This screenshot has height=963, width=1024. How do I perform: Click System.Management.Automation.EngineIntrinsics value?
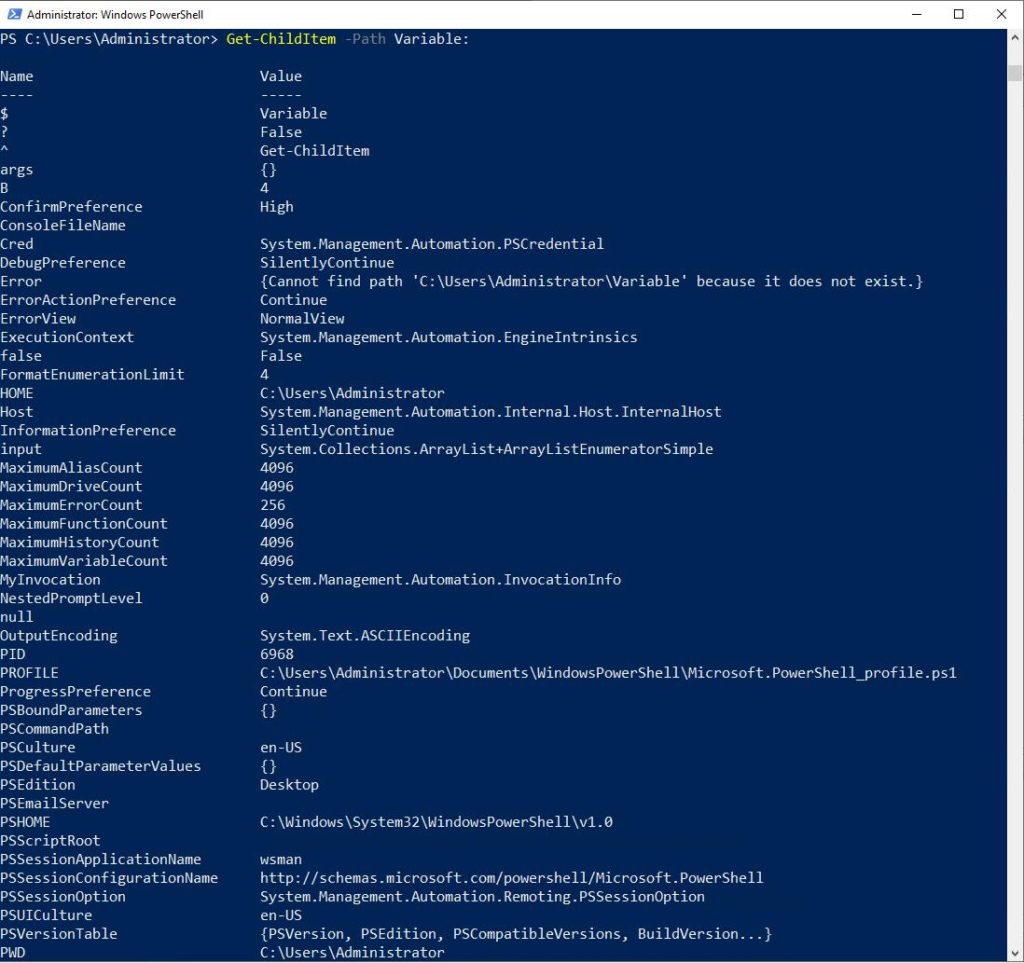[x=449, y=338]
